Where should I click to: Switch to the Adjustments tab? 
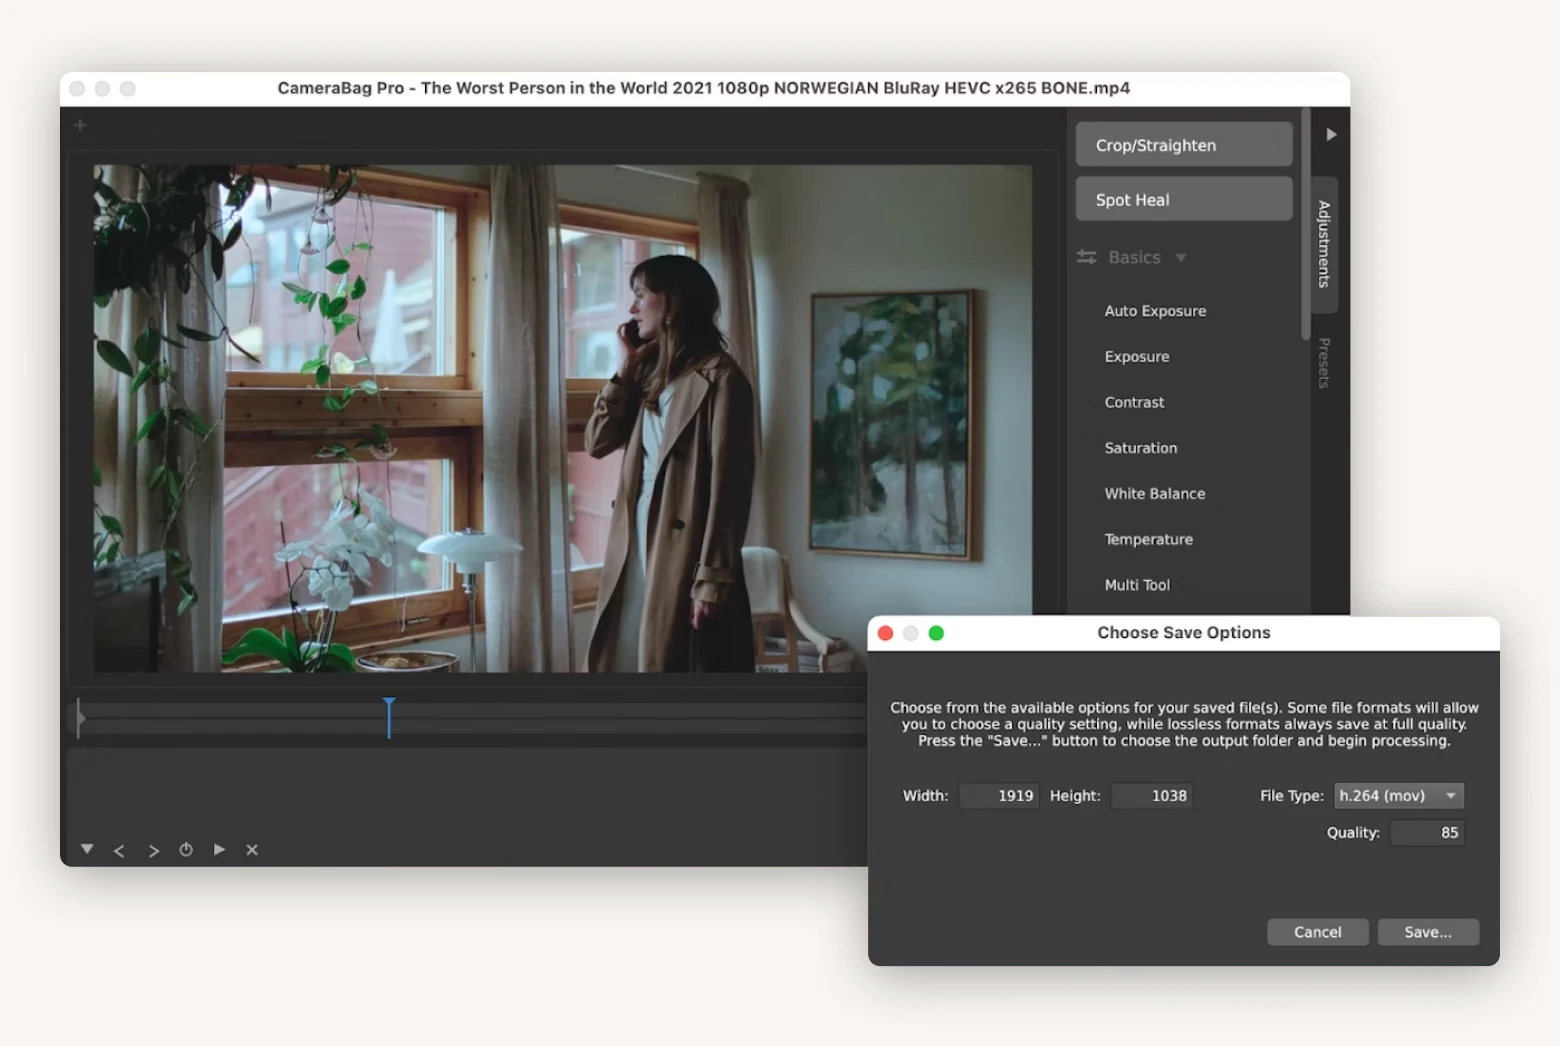click(1322, 243)
